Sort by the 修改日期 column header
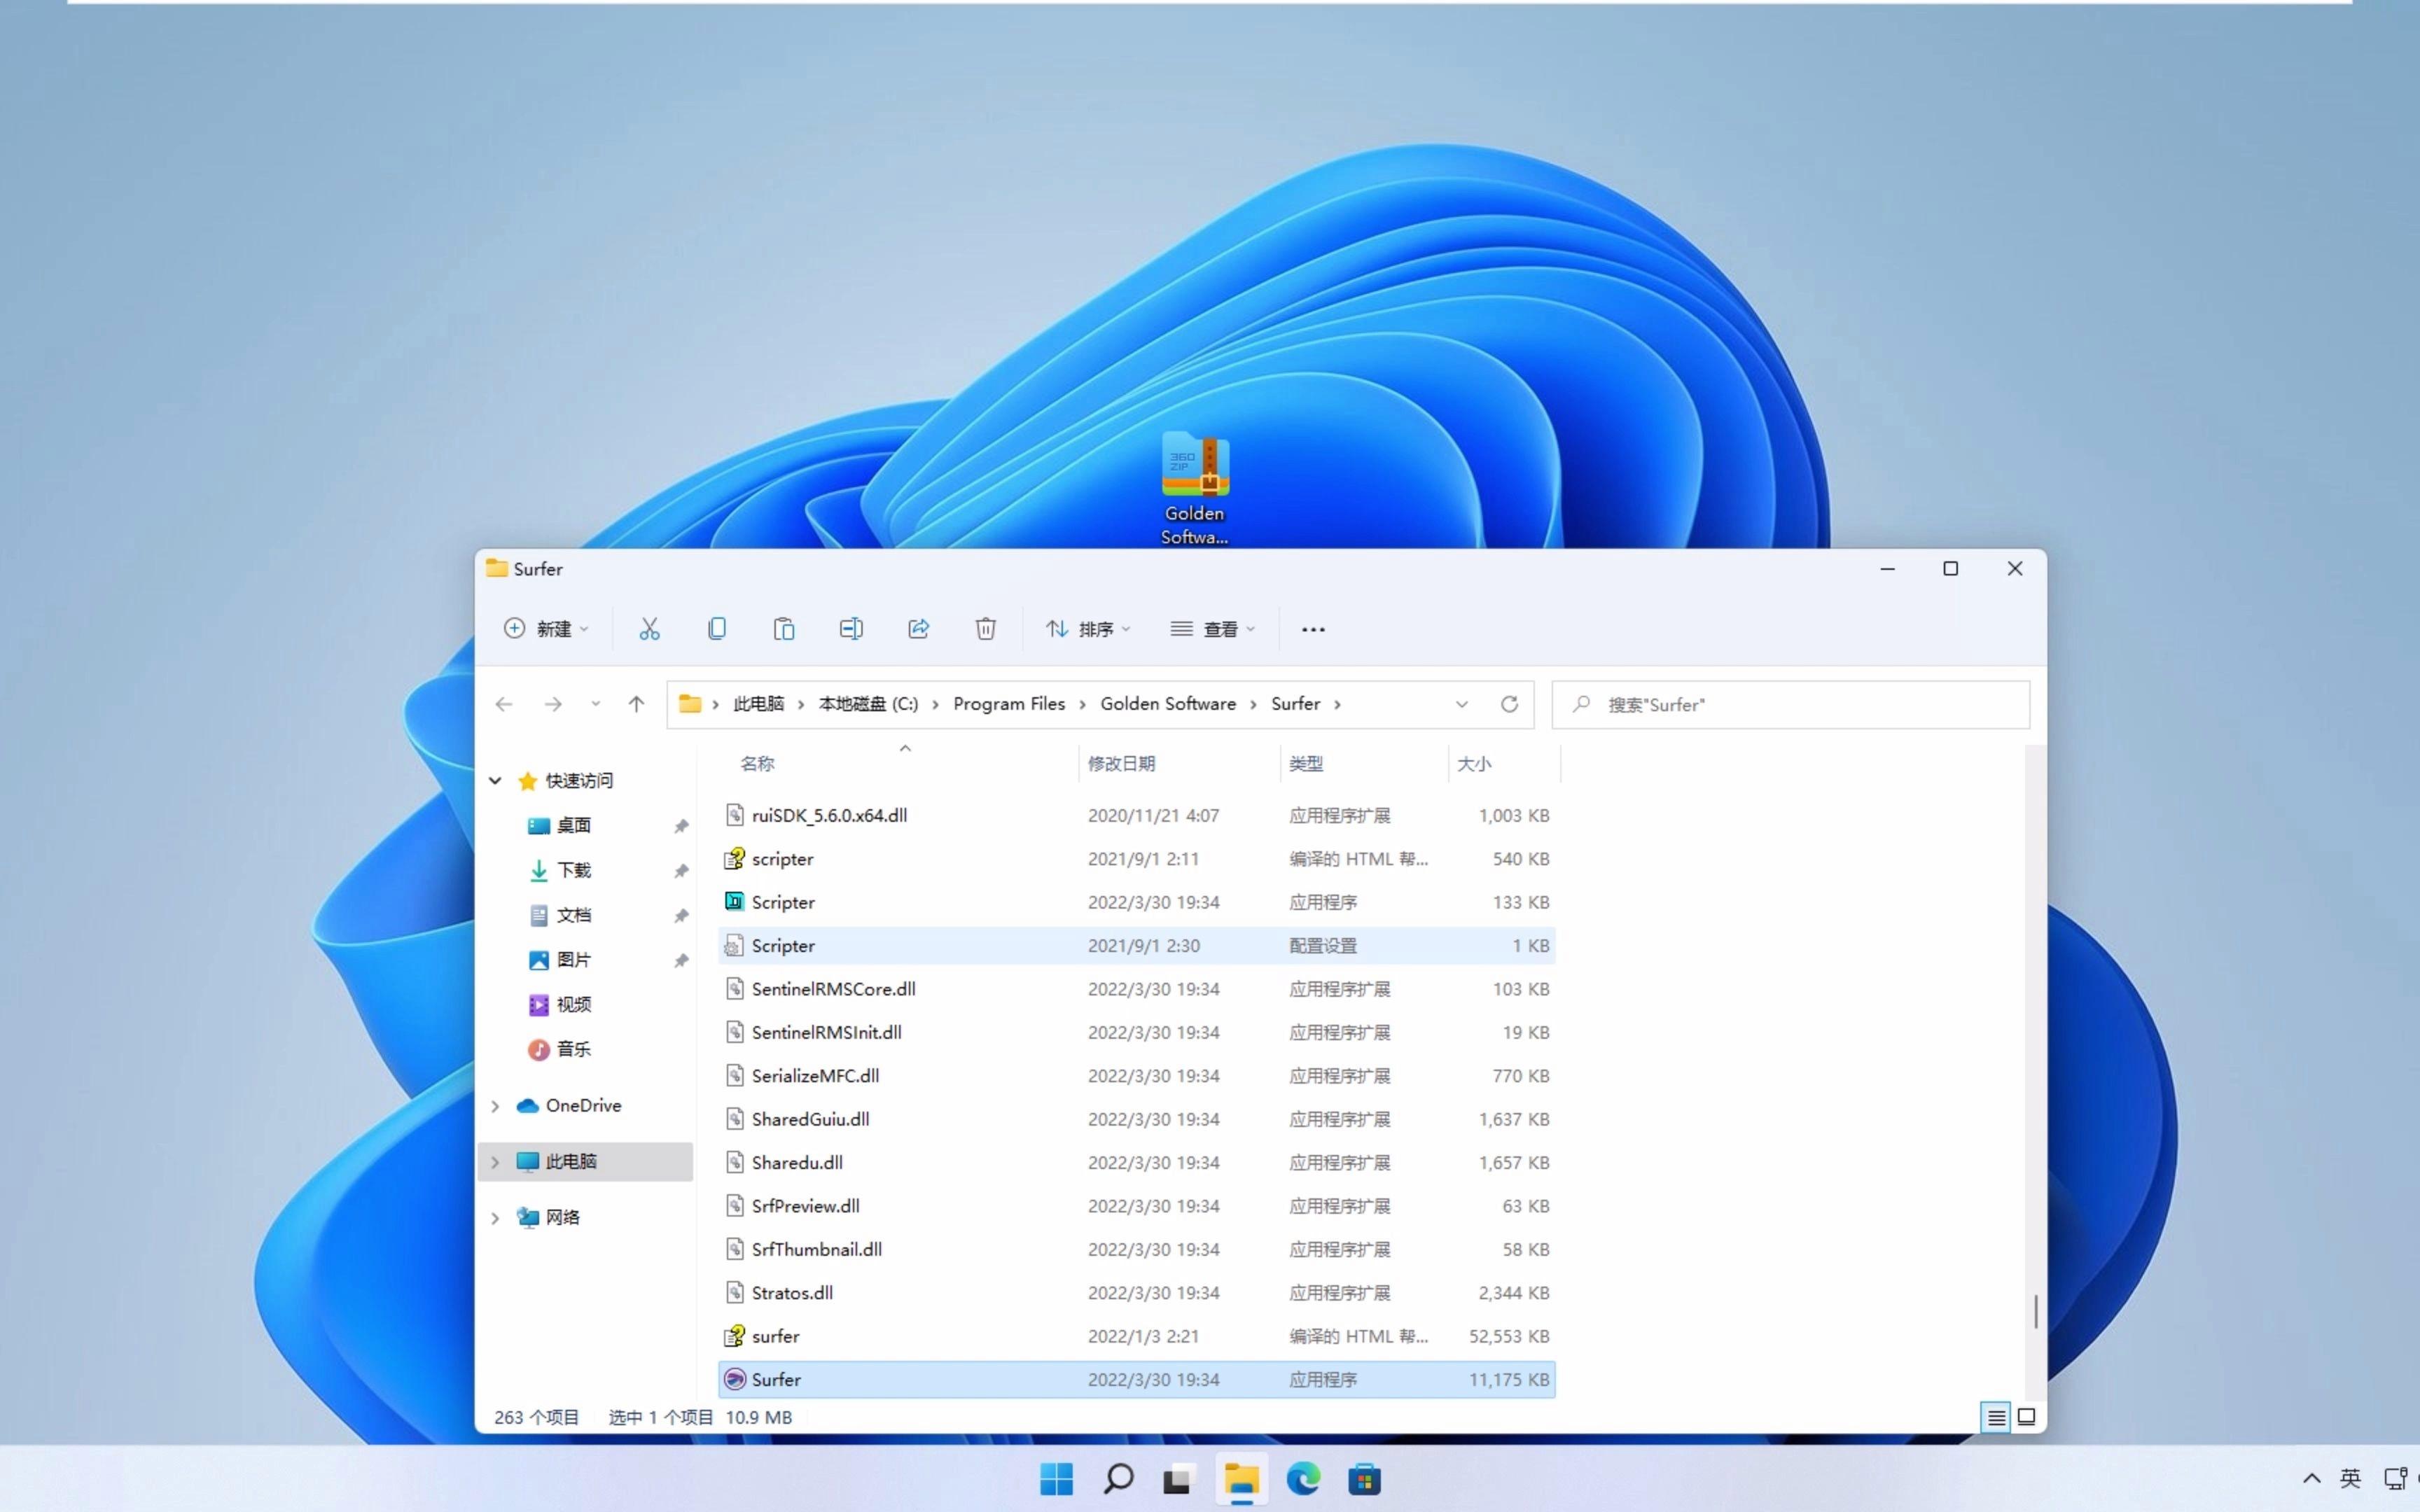The height and width of the screenshot is (1512, 2420). pos(1121,764)
